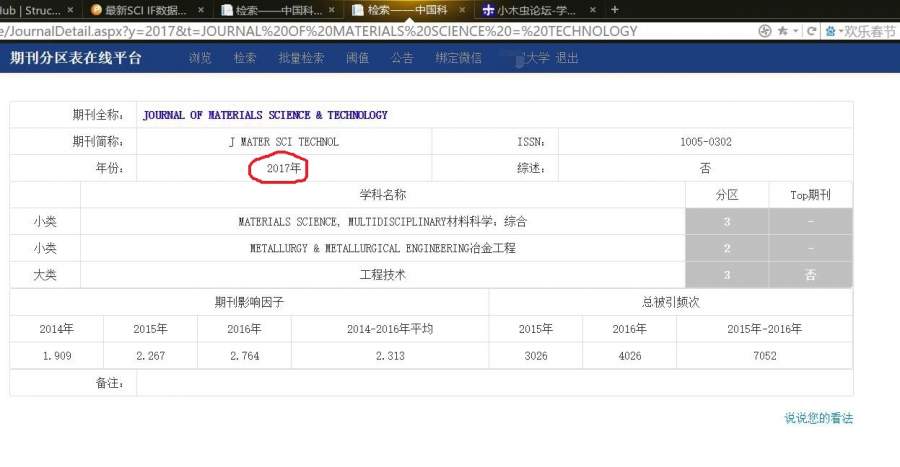Click the Top期刊 value 否 in 工程技术 row
900x467 pixels.
[810, 275]
